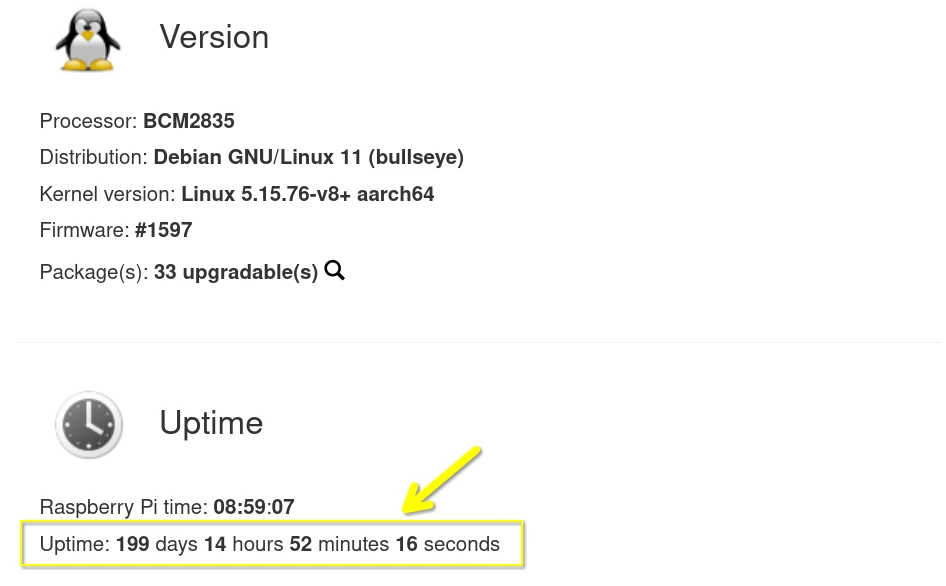Click the Kernel version label
Screen dimensions: 946x586
pyautogui.click(x=107, y=194)
